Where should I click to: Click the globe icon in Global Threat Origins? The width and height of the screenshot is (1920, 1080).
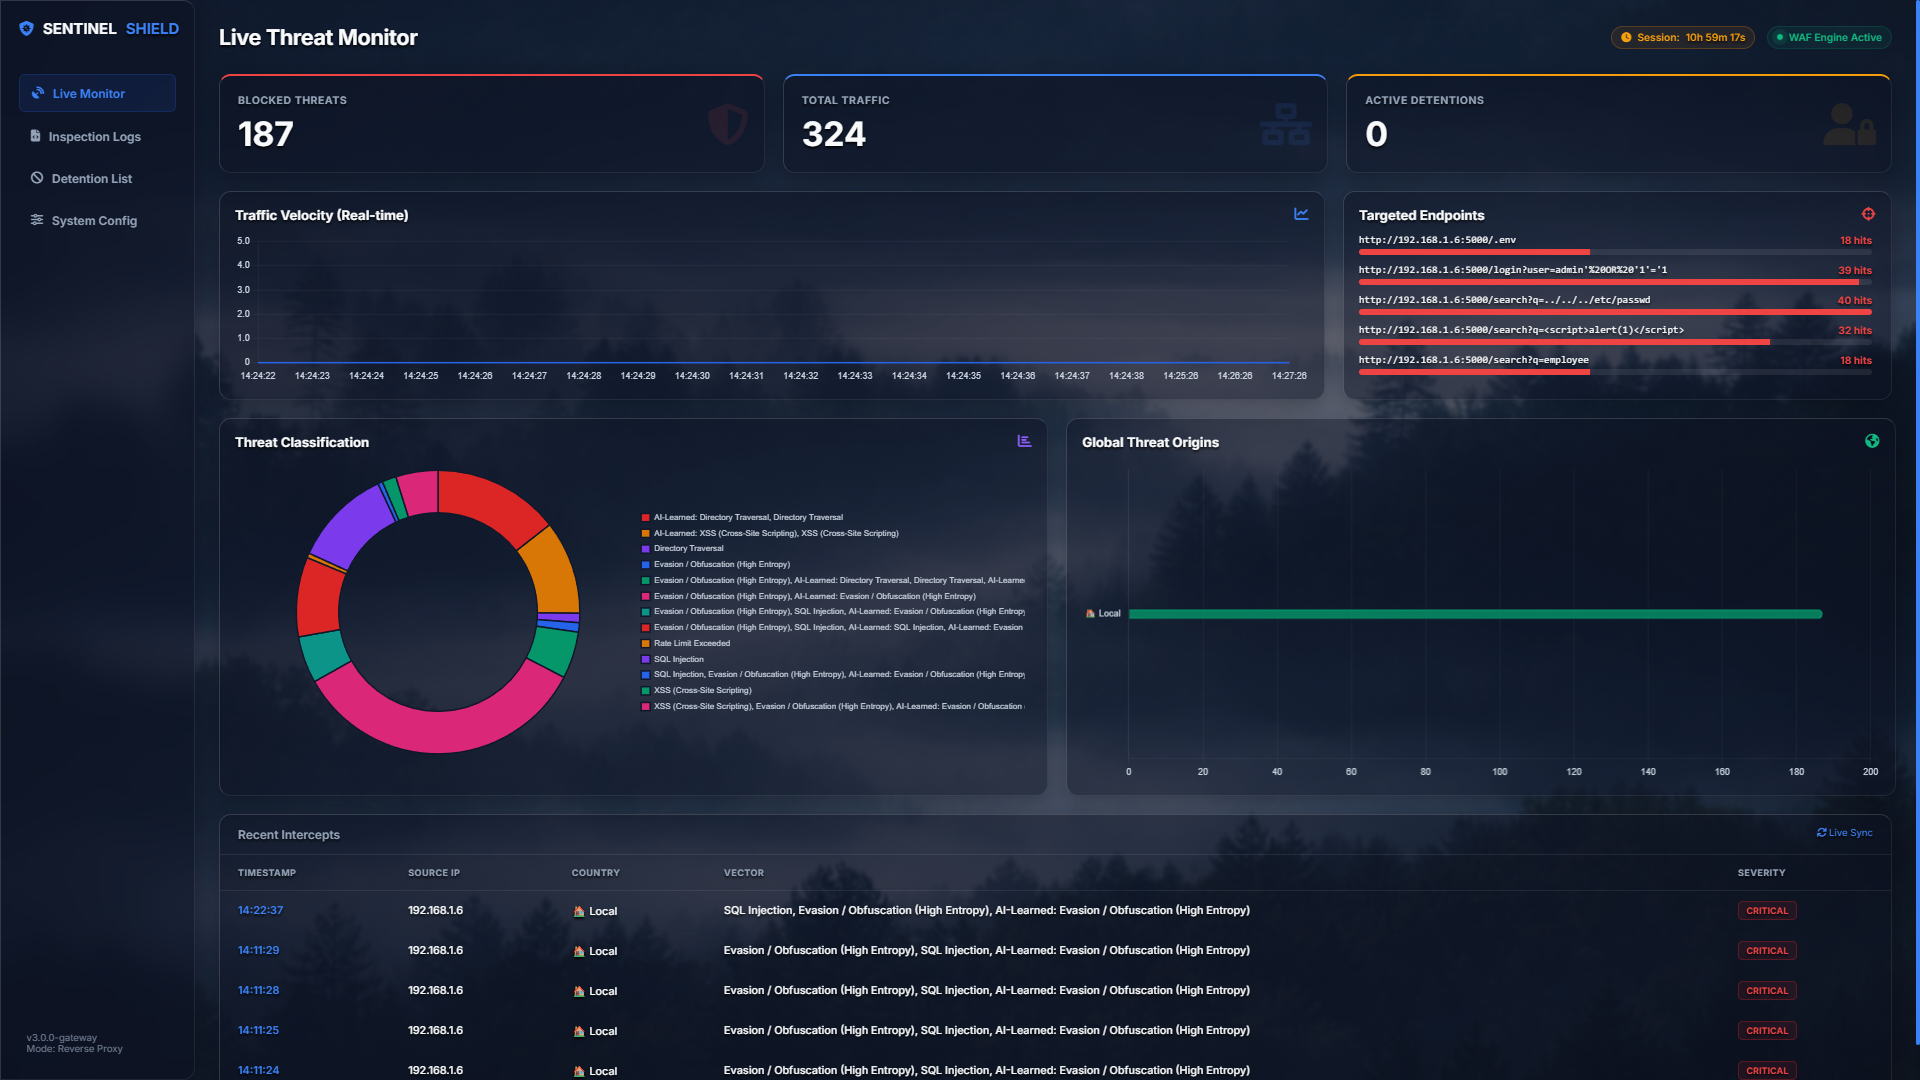(1872, 441)
